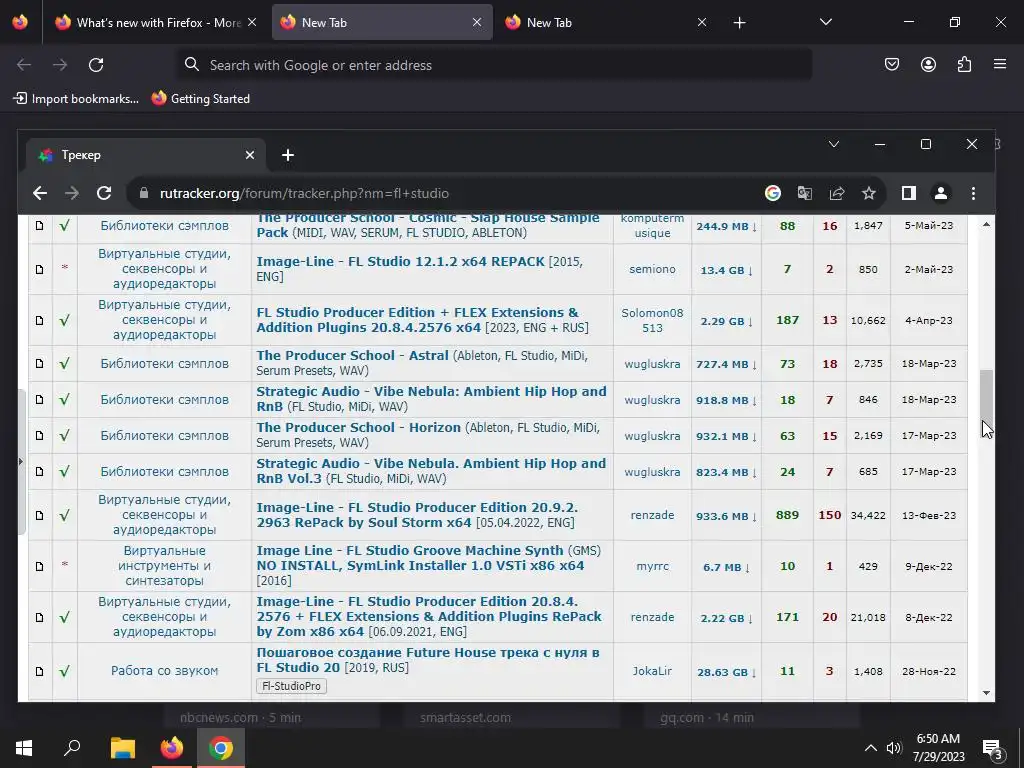The height and width of the screenshot is (768, 1024).
Task: Download the 13.4 GB torrent link
Action: coord(726,270)
